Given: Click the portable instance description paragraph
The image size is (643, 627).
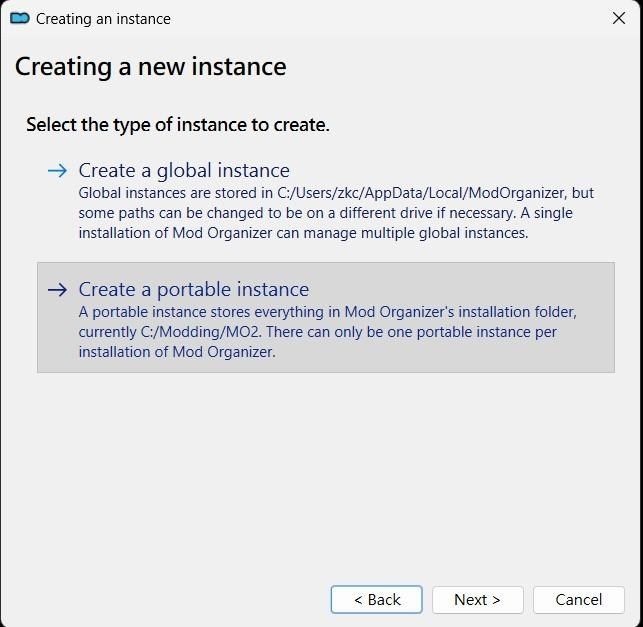Looking at the screenshot, I should [326, 332].
